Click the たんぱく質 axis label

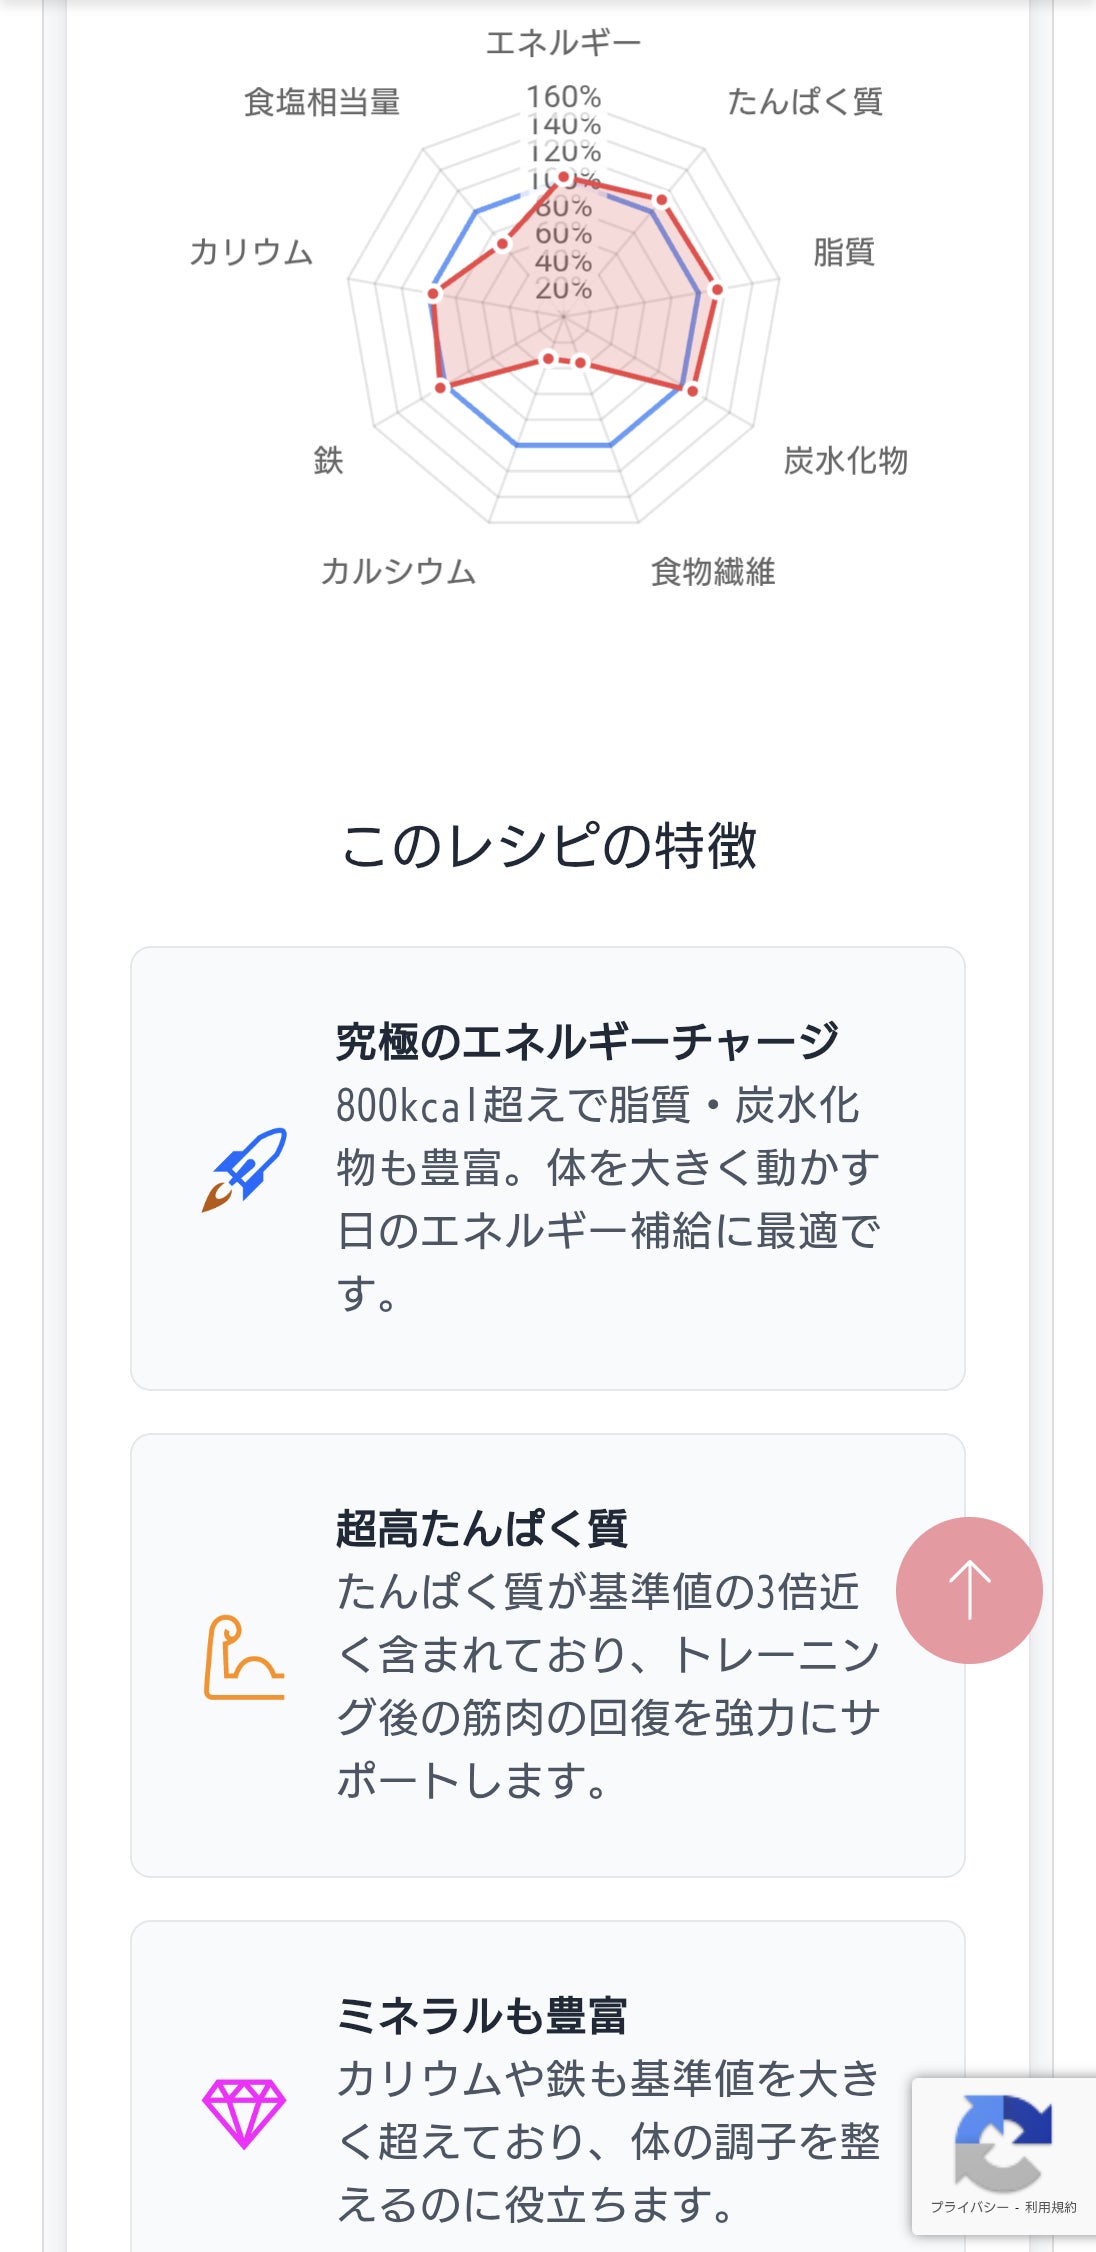click(x=804, y=102)
